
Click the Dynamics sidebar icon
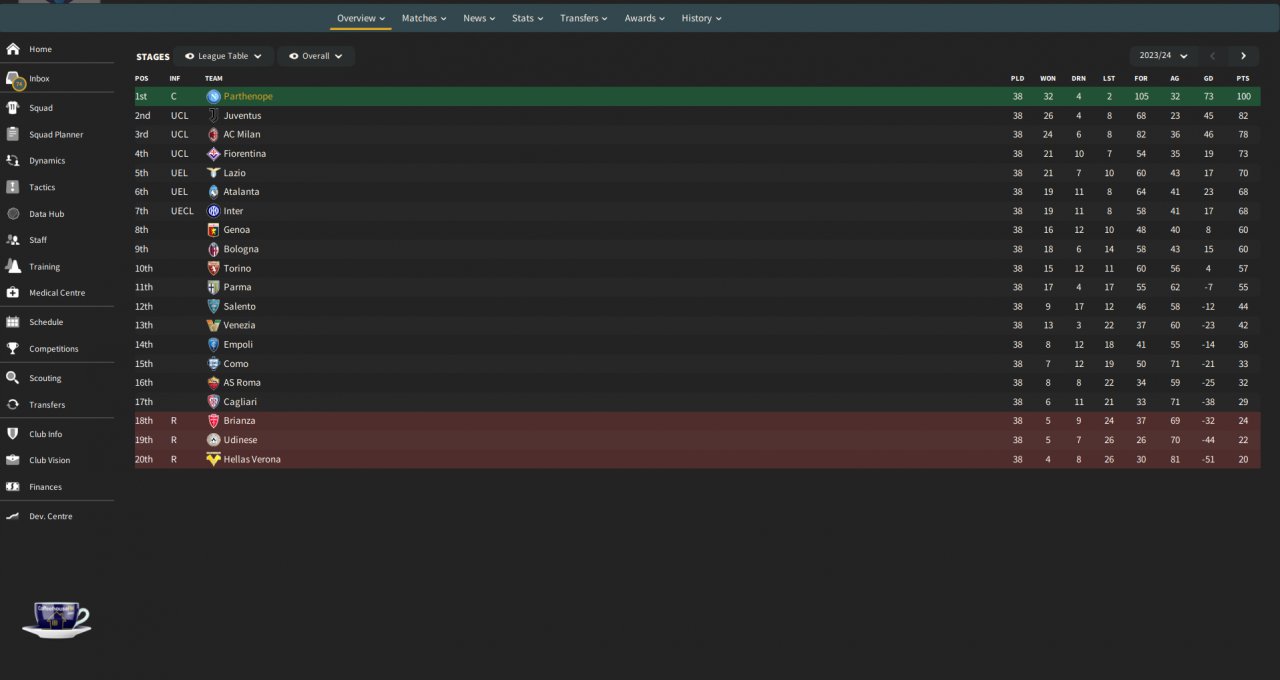[x=13, y=161]
